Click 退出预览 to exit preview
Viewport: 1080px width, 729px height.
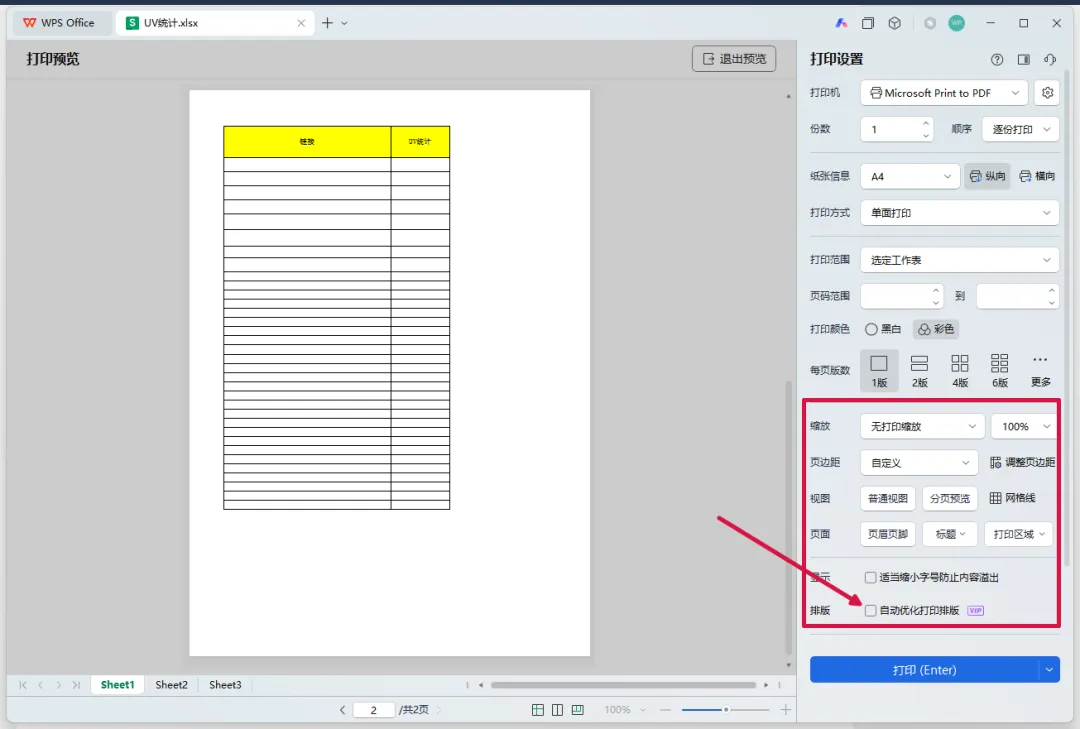734,59
